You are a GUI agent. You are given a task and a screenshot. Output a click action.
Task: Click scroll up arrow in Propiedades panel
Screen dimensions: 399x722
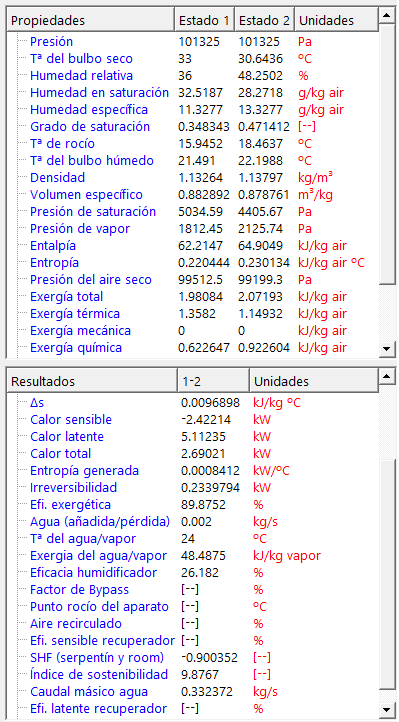tap(385, 17)
